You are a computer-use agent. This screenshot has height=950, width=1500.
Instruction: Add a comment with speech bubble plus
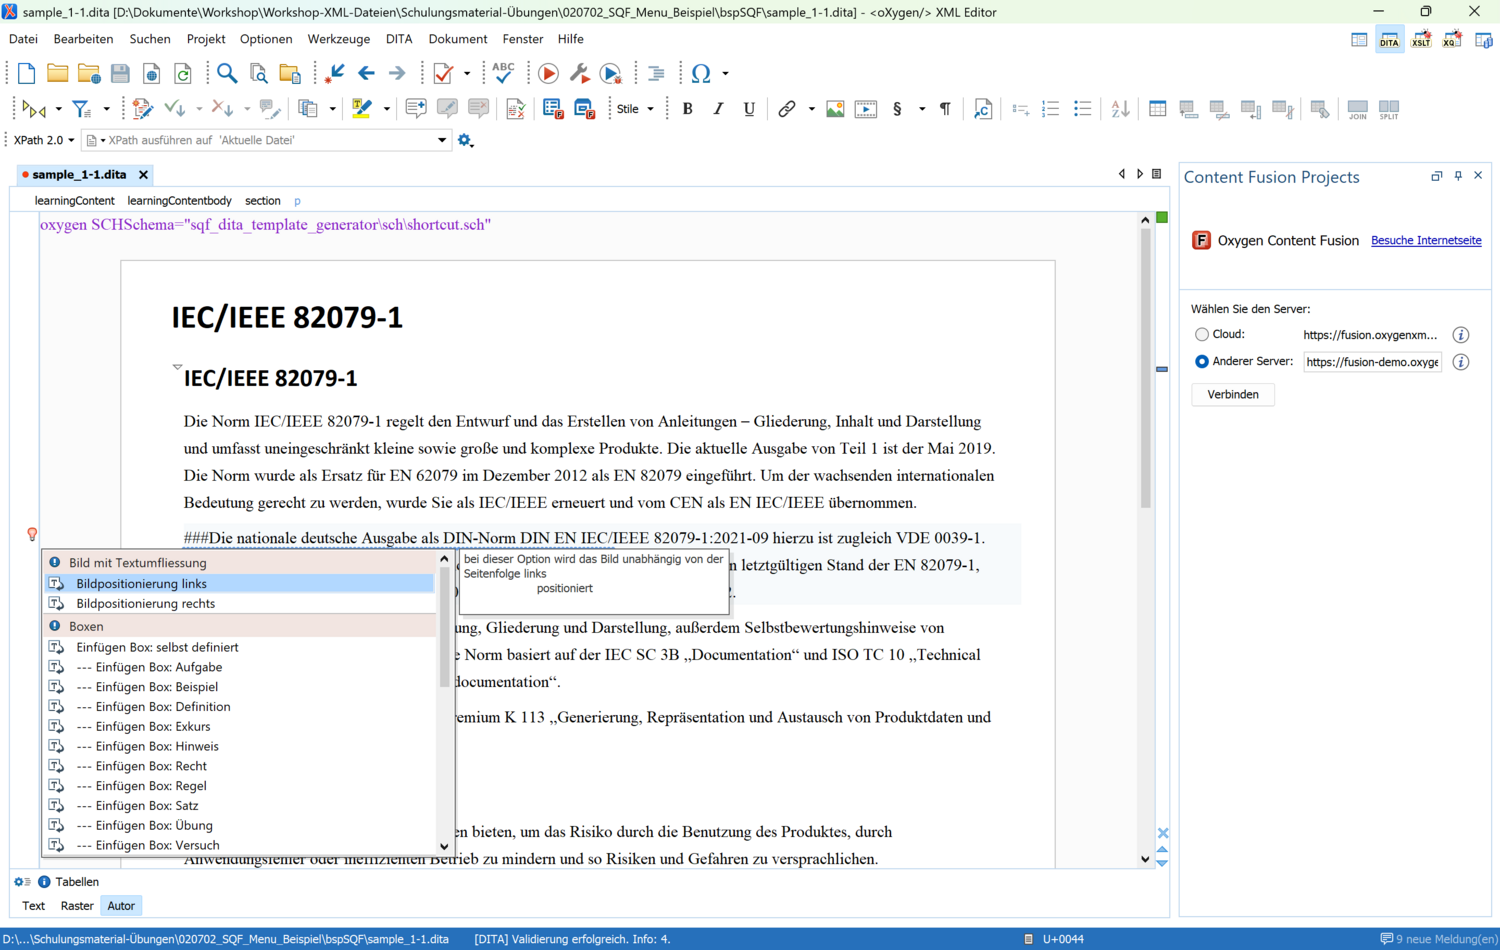click(416, 108)
